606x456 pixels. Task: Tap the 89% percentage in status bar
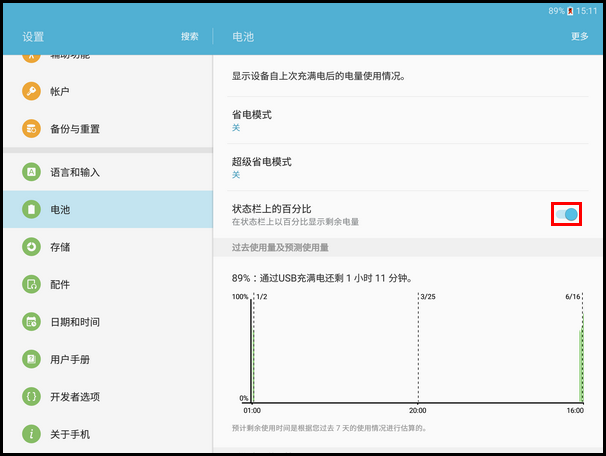tap(557, 11)
